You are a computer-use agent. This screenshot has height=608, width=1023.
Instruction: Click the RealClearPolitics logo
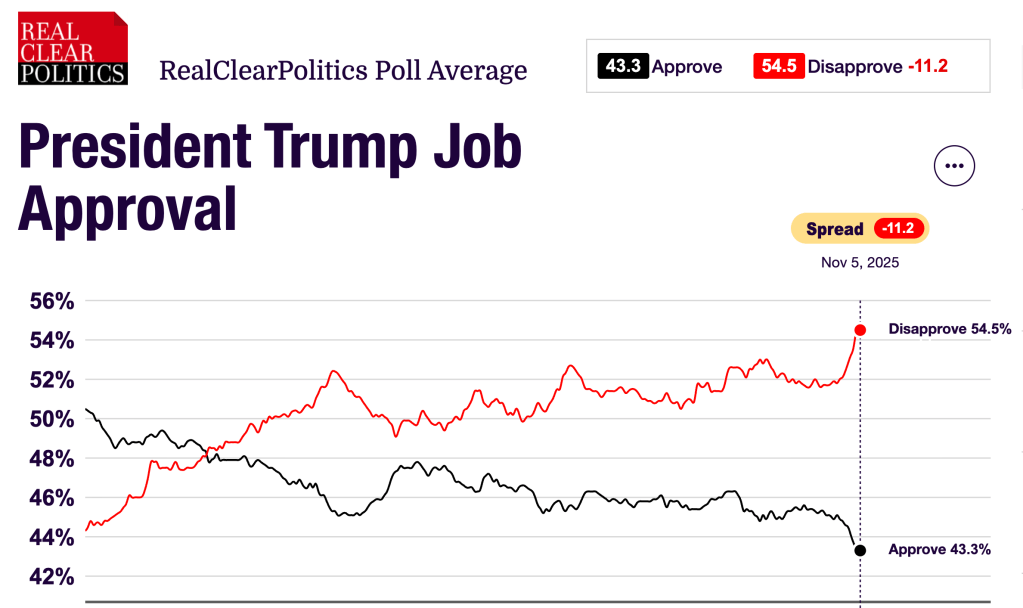click(73, 48)
